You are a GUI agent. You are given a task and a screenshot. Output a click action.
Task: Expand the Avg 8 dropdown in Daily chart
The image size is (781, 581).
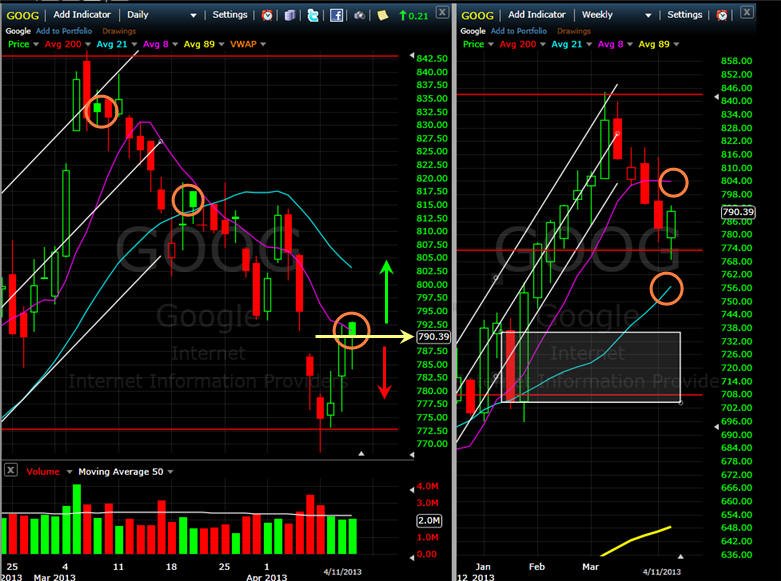175,44
